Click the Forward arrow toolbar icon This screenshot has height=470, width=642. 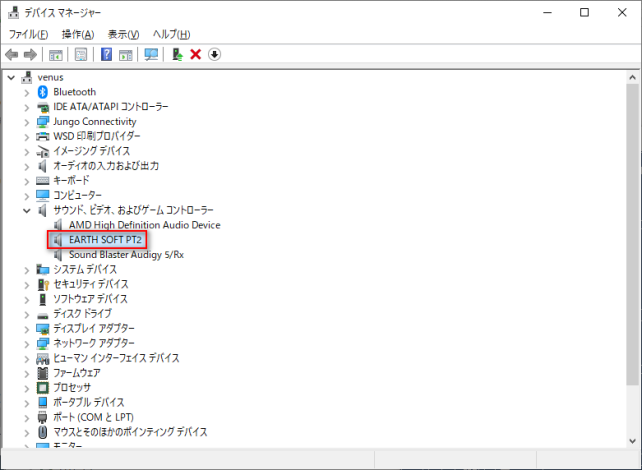click(30, 54)
